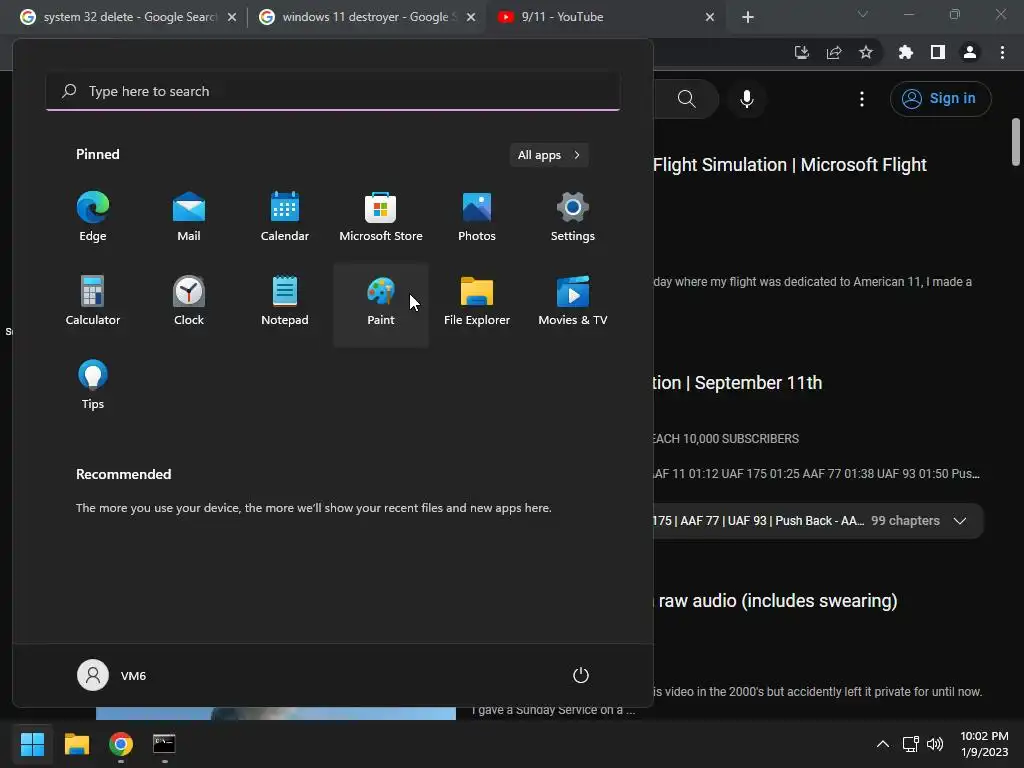Image resolution: width=1024 pixels, height=768 pixels.
Task: Launch Notepad from pinned apps
Action: [x=285, y=301]
